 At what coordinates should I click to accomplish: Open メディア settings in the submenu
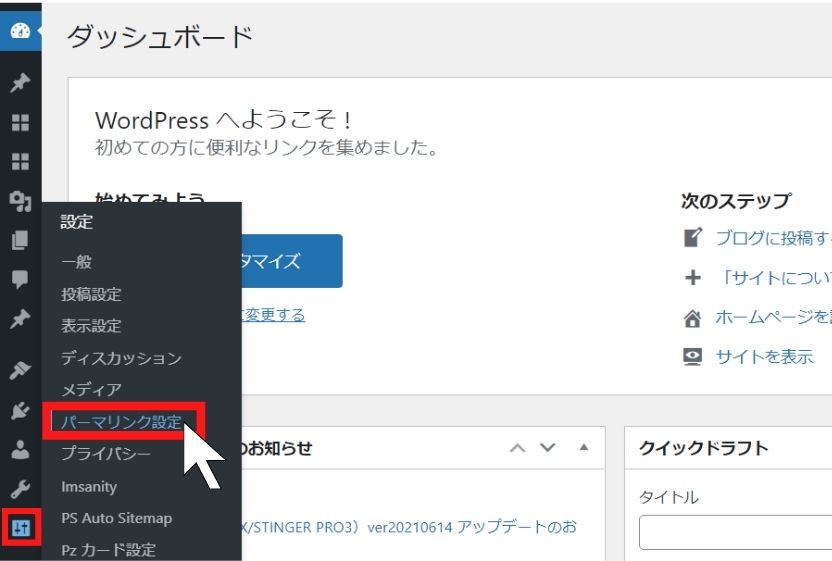91,390
